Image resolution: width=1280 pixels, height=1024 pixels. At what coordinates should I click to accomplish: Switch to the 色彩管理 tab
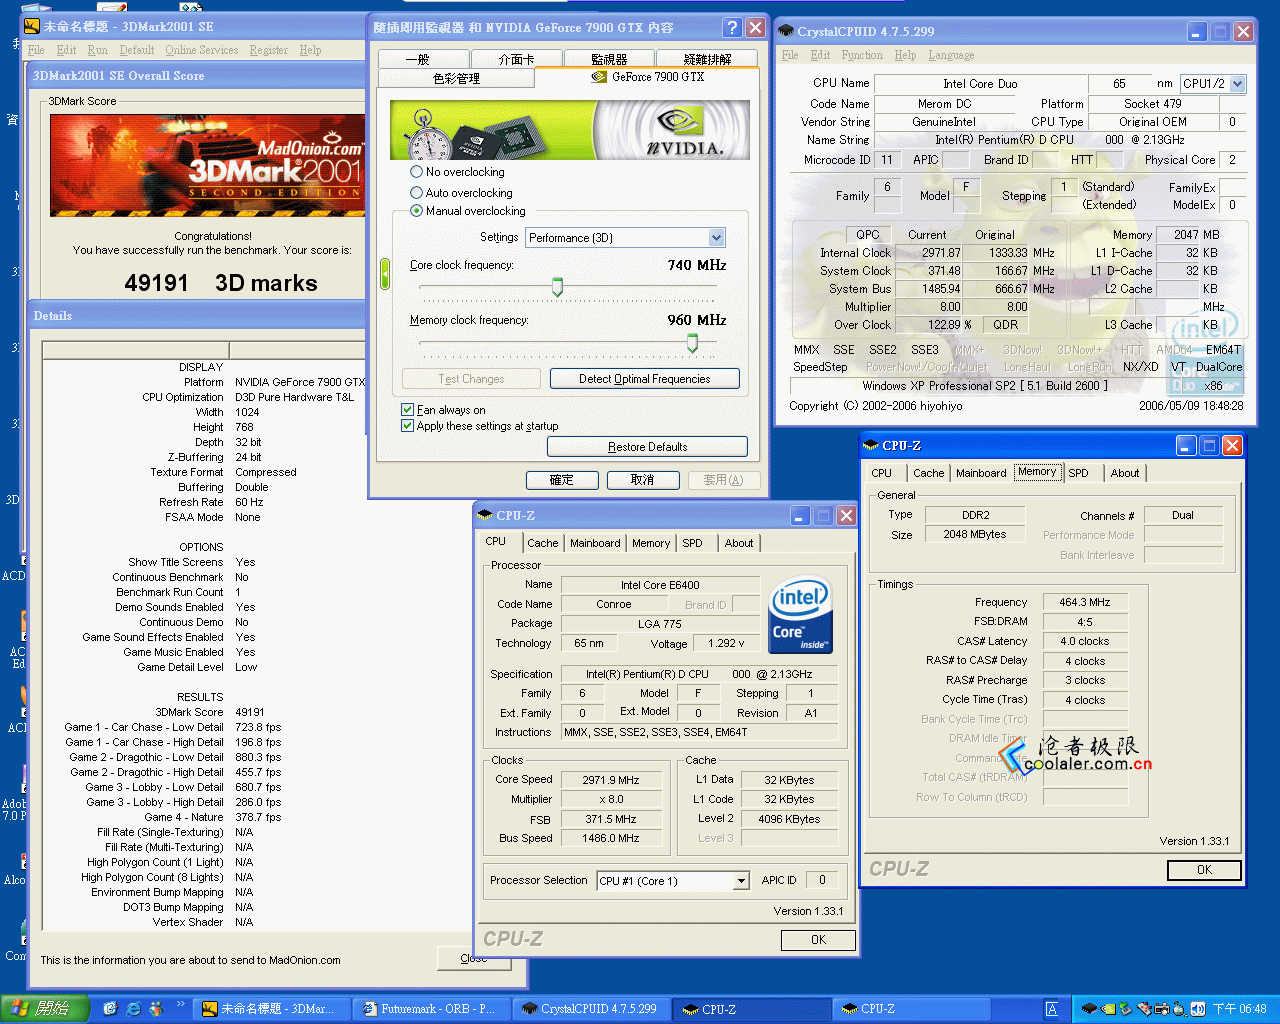[x=456, y=78]
